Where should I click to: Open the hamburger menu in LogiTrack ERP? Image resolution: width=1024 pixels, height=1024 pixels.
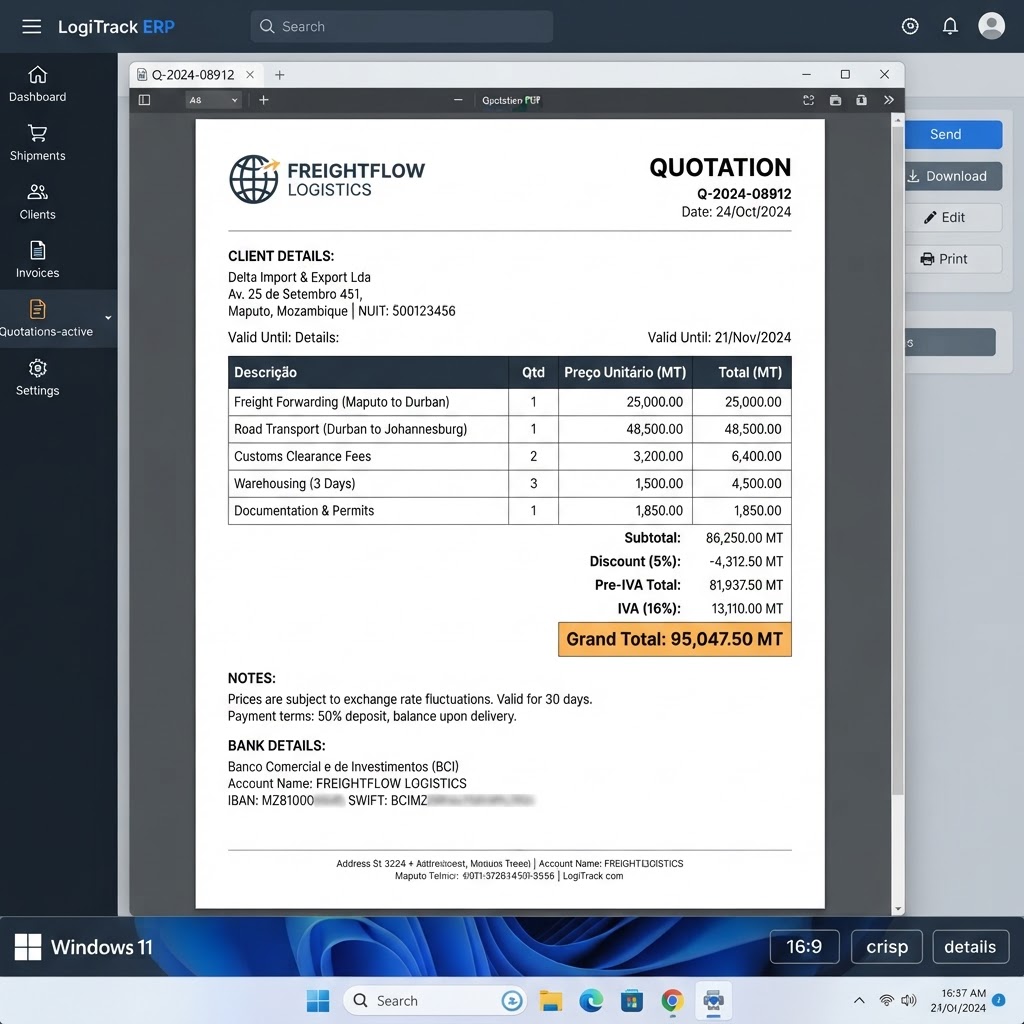(31, 27)
